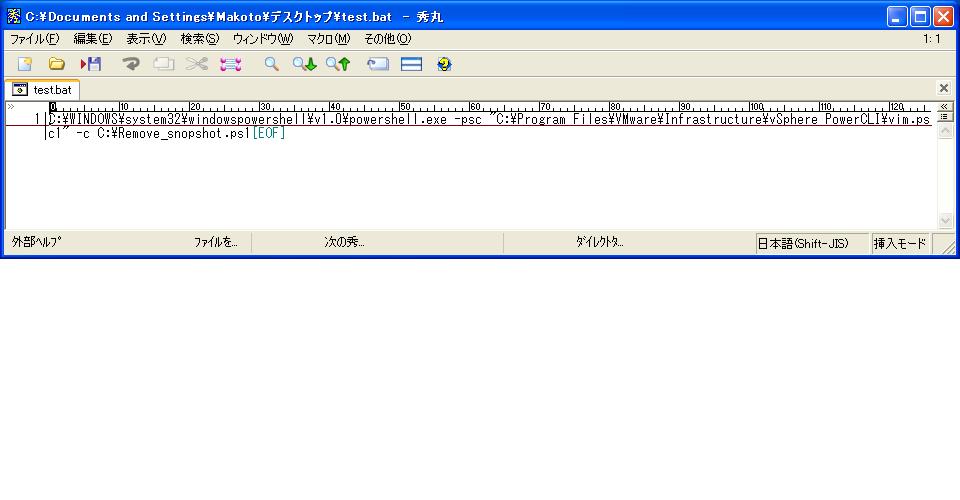
Task: Close the tab with the X at the tab bar's right end
Action: click(943, 88)
